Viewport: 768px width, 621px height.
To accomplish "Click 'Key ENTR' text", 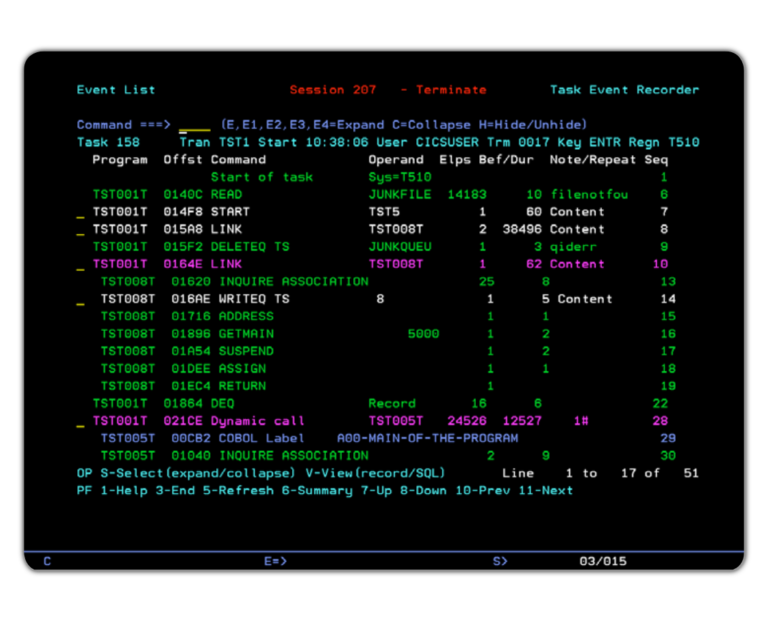I will [x=589, y=143].
